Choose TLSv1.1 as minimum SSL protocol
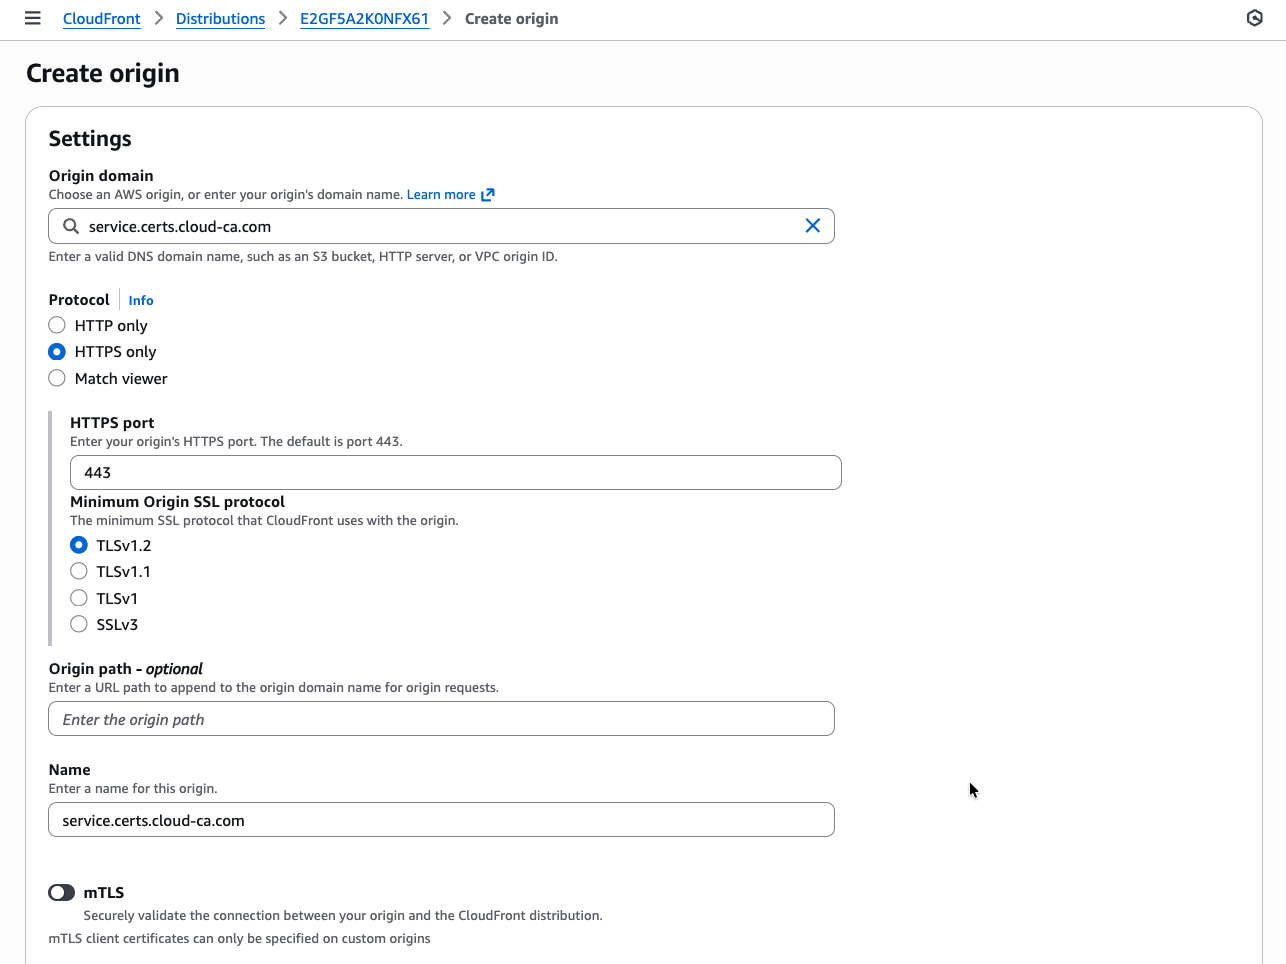1286x964 pixels. [x=79, y=571]
